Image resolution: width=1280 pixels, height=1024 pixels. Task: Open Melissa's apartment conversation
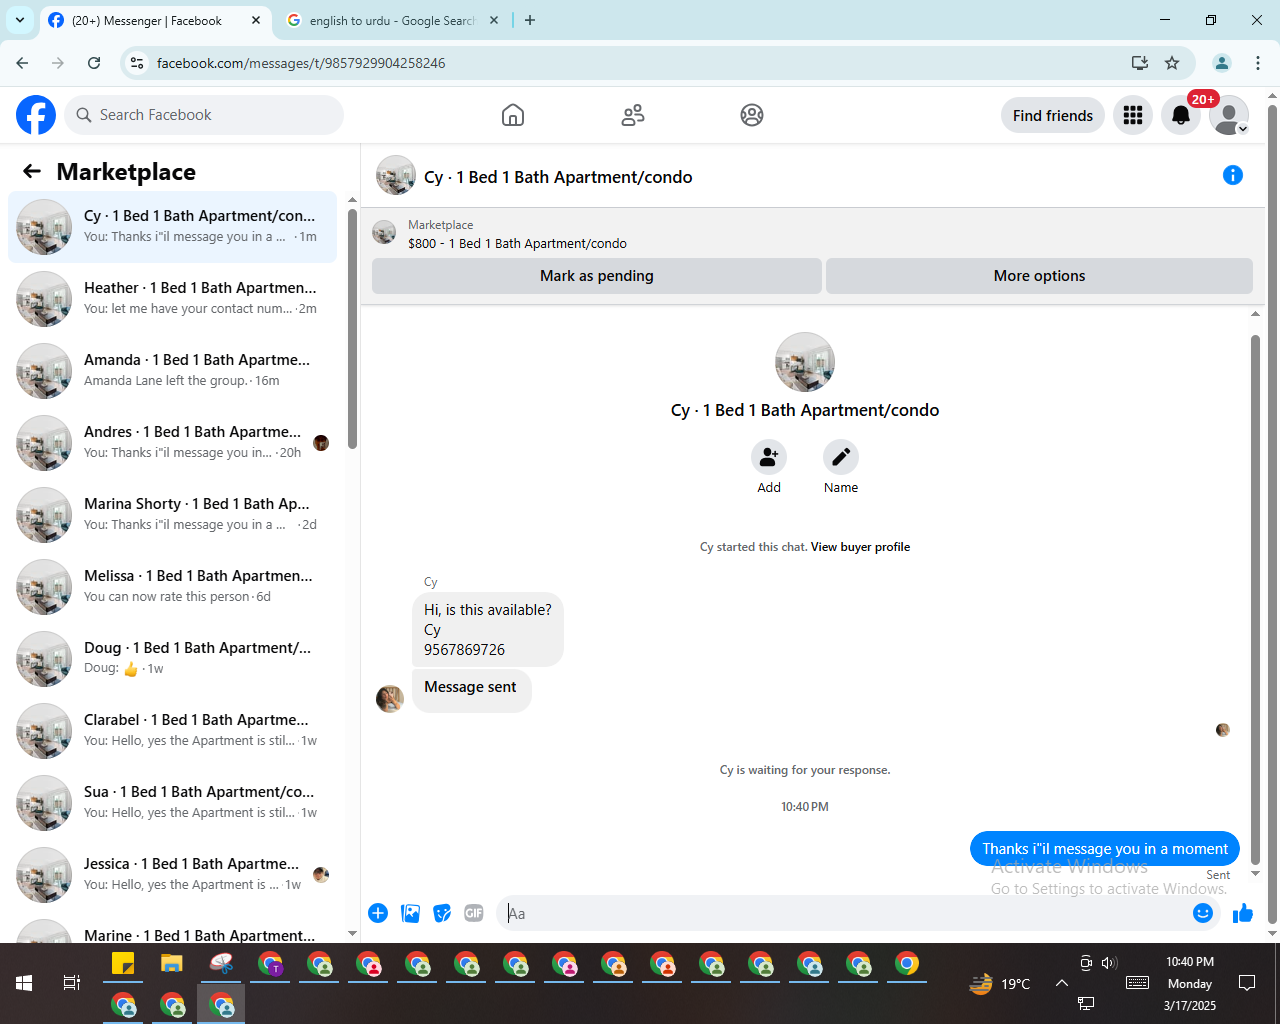pyautogui.click(x=172, y=587)
